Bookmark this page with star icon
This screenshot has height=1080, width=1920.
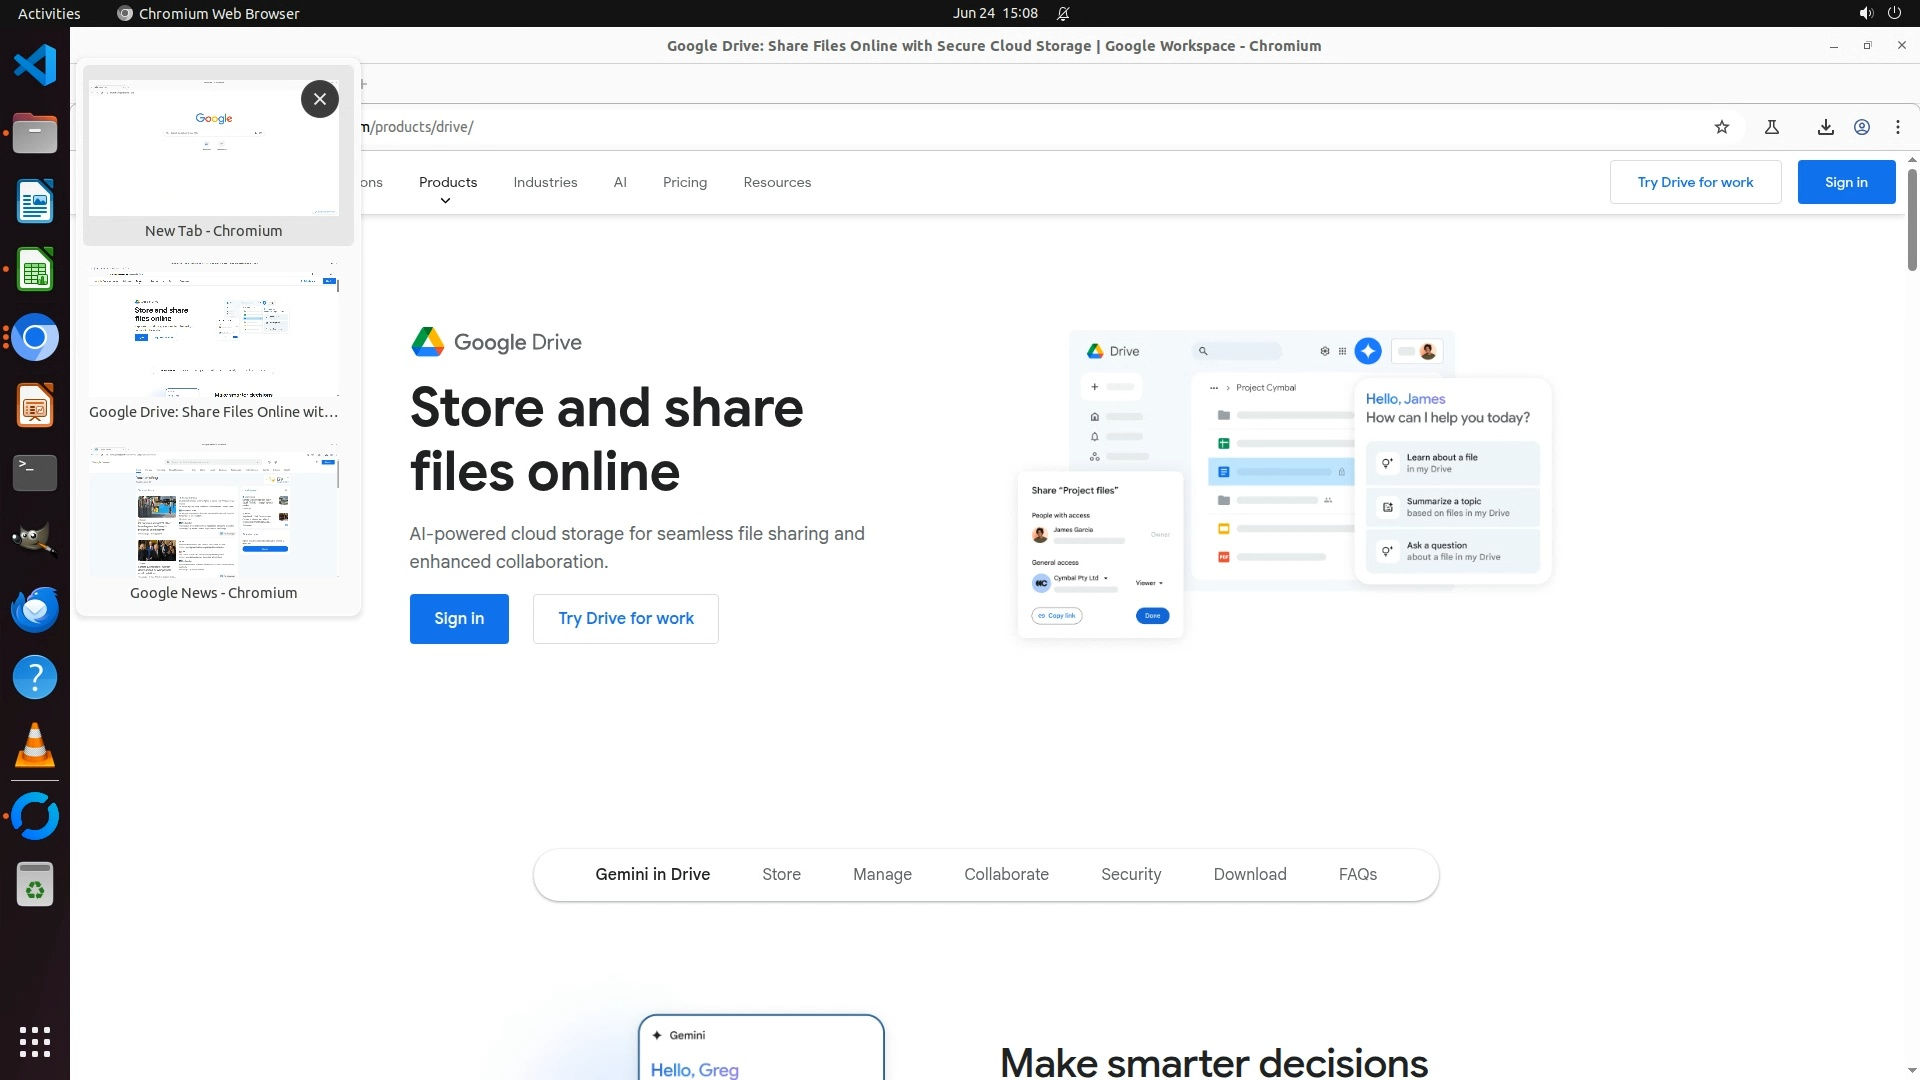[1721, 127]
